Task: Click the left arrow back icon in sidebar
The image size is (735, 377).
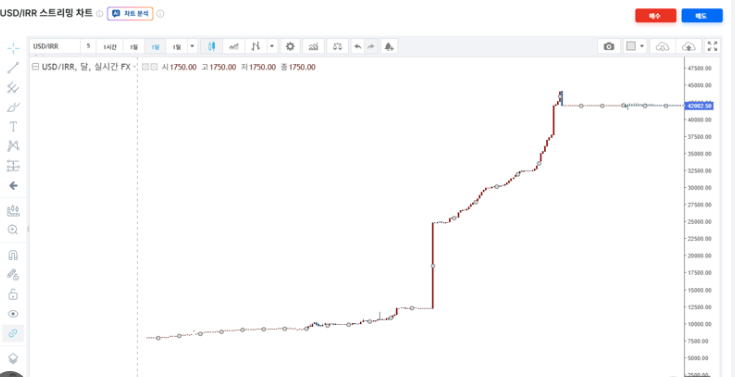Action: coord(13,186)
